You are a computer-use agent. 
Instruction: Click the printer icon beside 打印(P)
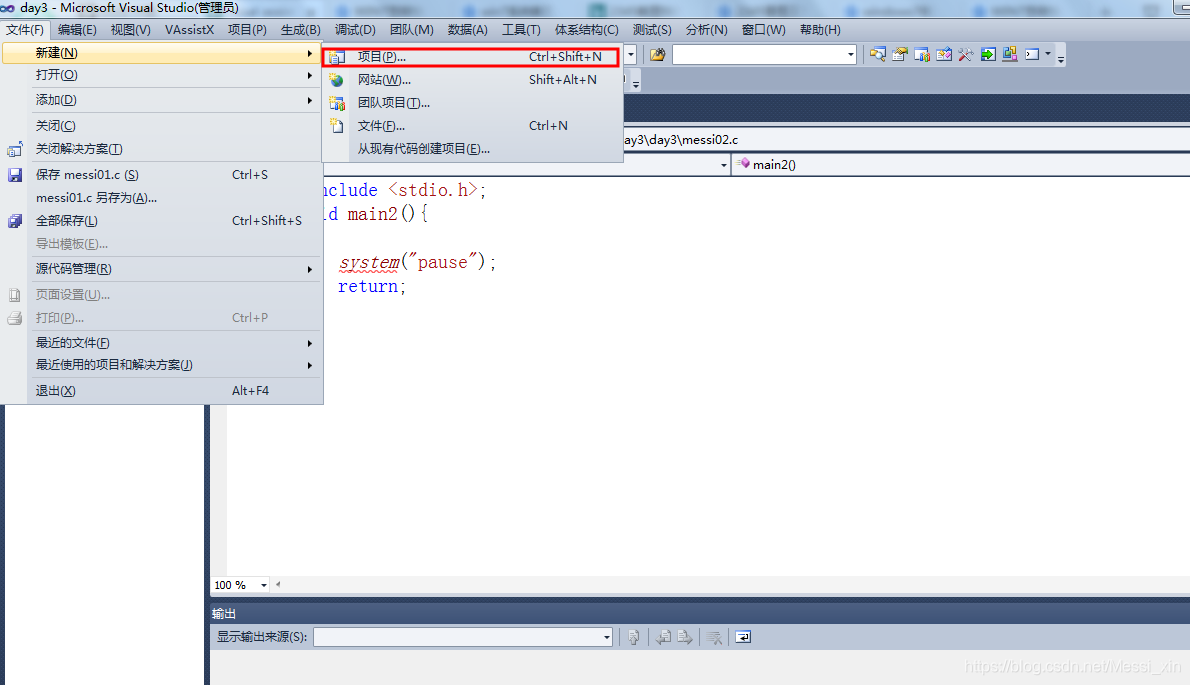coord(14,318)
